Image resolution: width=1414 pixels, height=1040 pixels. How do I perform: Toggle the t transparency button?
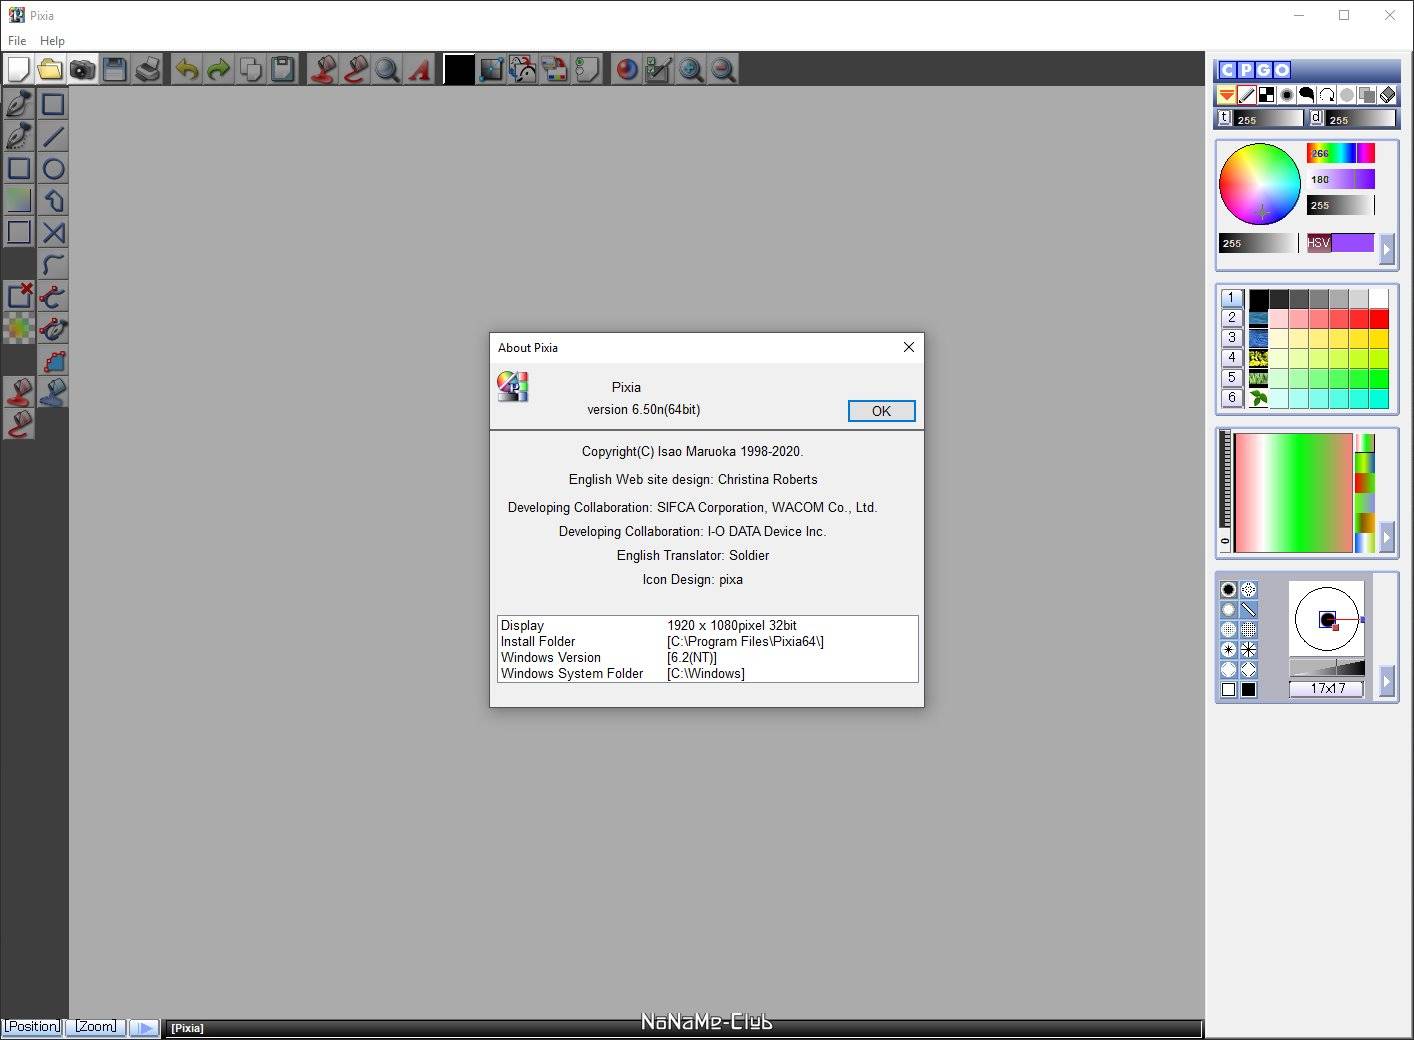click(1225, 118)
